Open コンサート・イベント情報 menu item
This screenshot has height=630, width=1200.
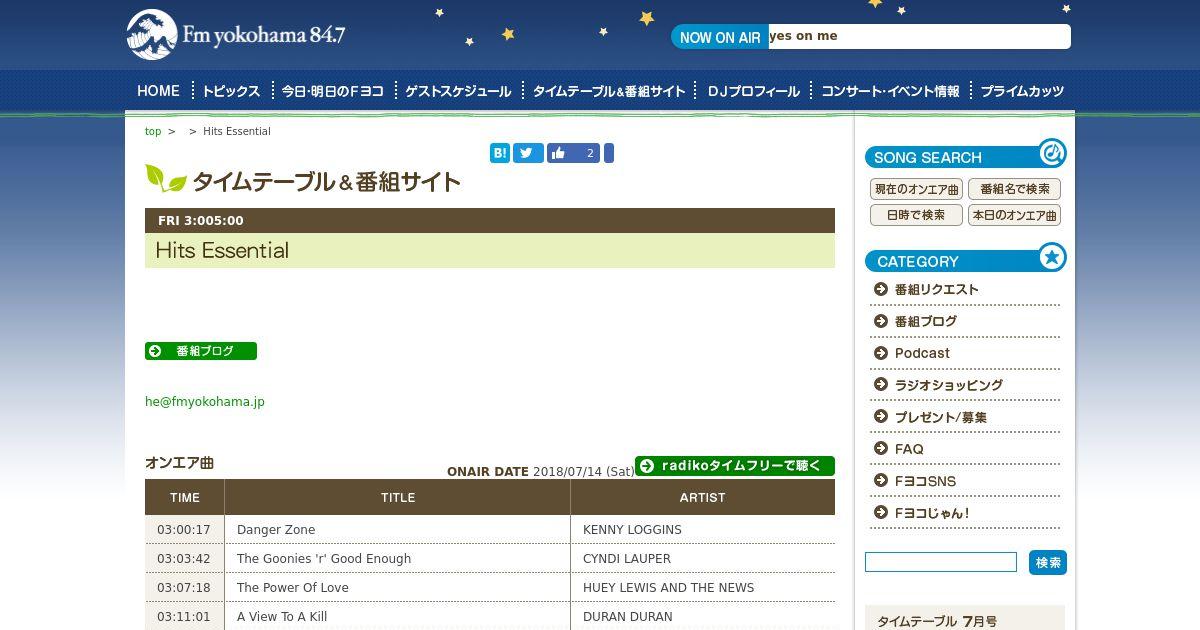[x=890, y=91]
